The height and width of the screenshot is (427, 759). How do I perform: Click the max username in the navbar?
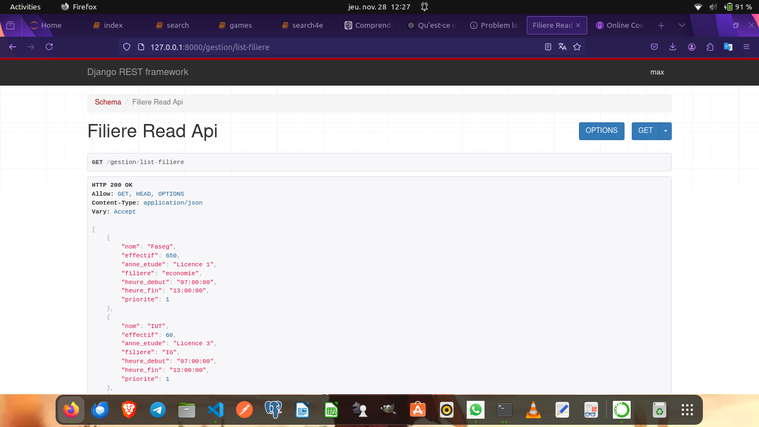tap(657, 72)
